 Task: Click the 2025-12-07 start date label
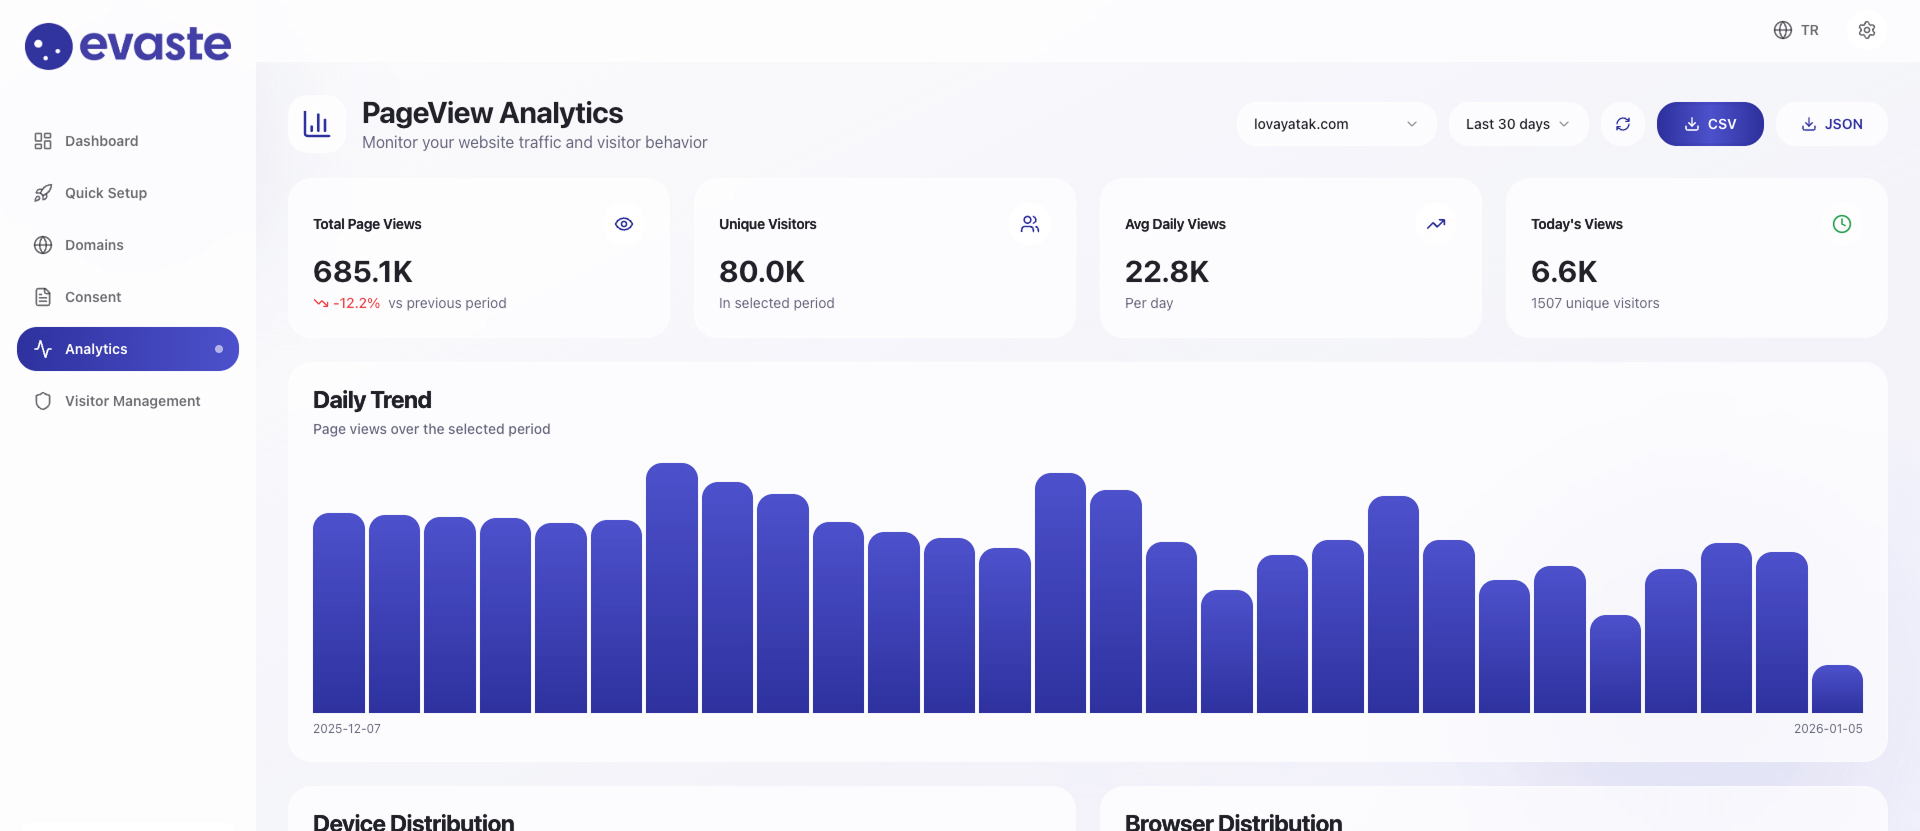[x=347, y=729]
